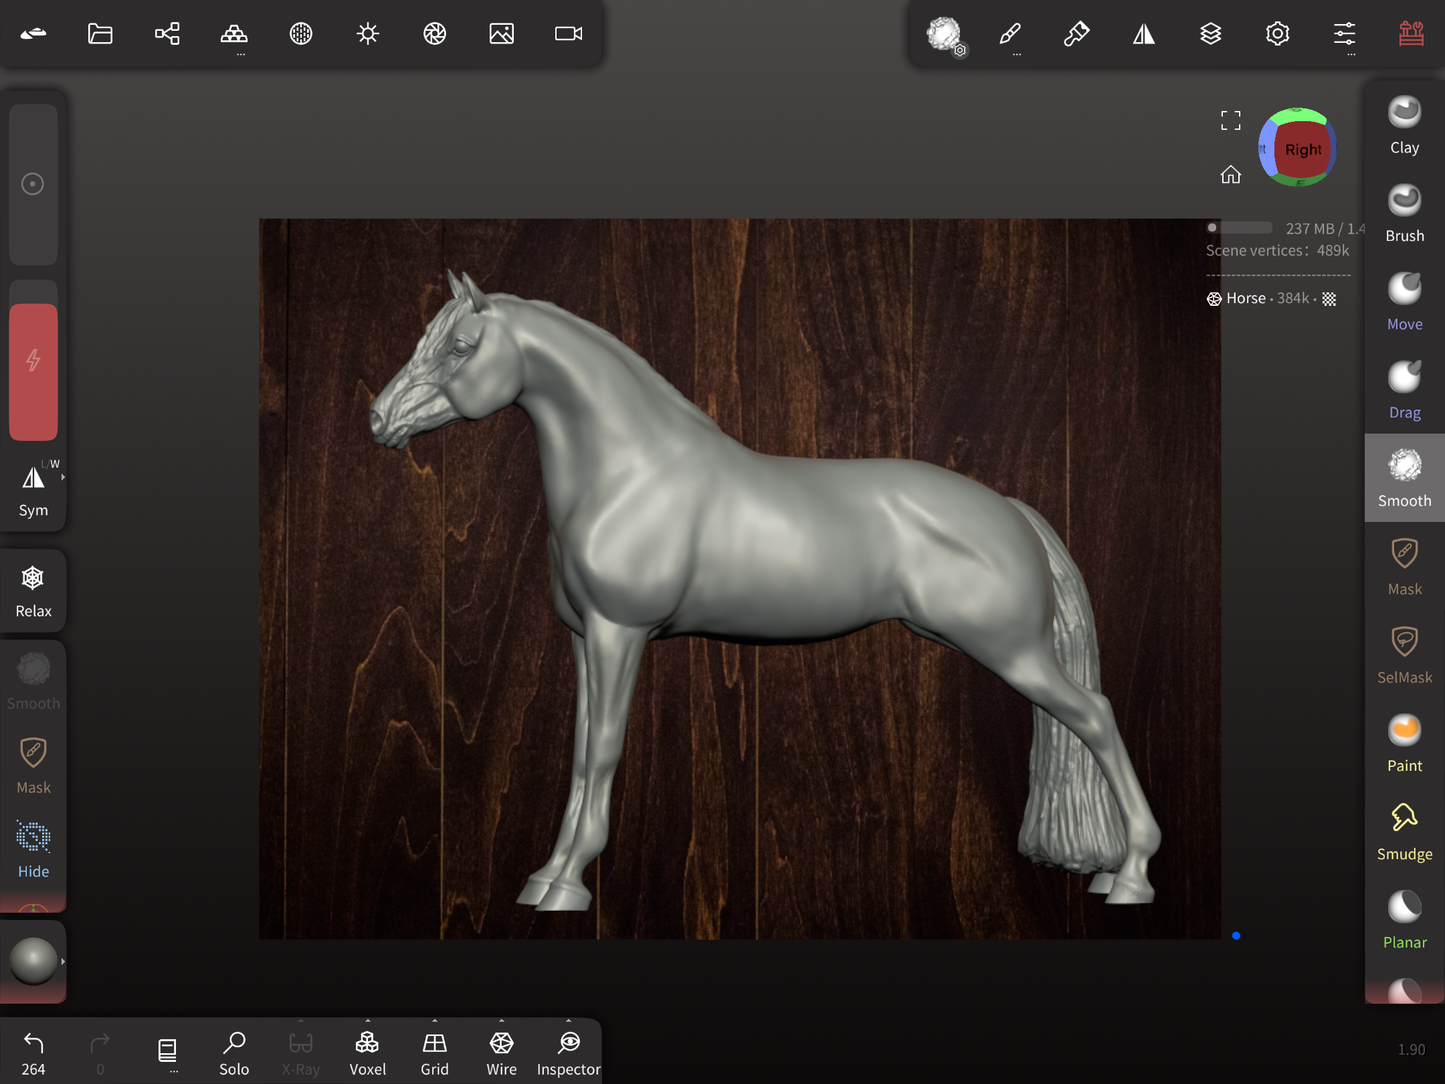The image size is (1445, 1084).
Task: Click the Relax shortcut icon
Action: click(x=33, y=590)
